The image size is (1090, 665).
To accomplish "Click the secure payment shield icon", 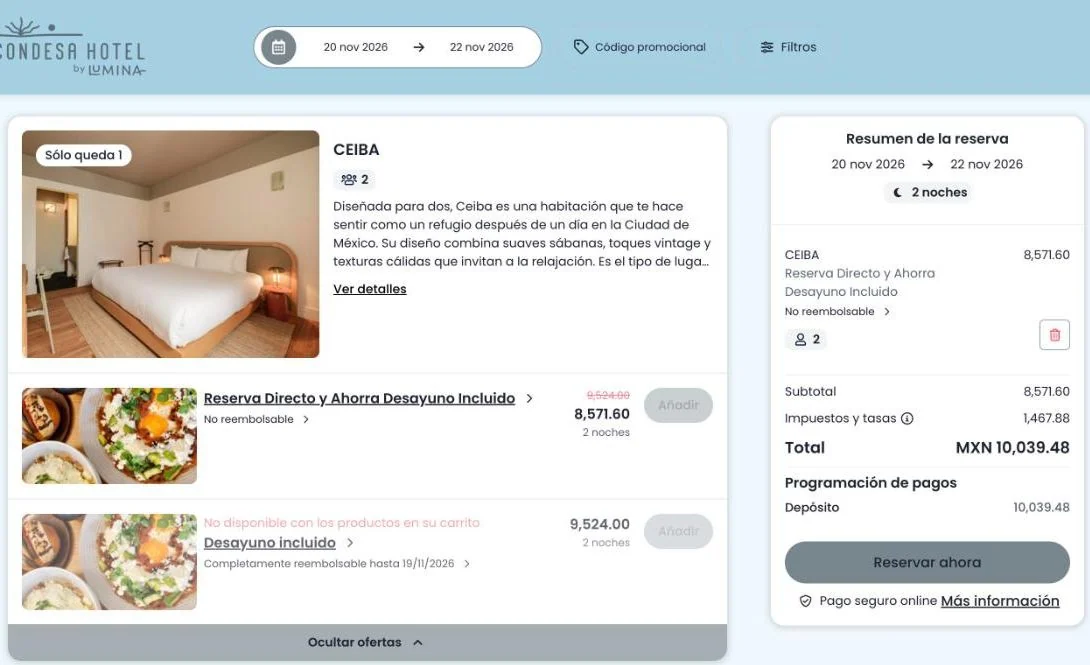I will [x=805, y=601].
